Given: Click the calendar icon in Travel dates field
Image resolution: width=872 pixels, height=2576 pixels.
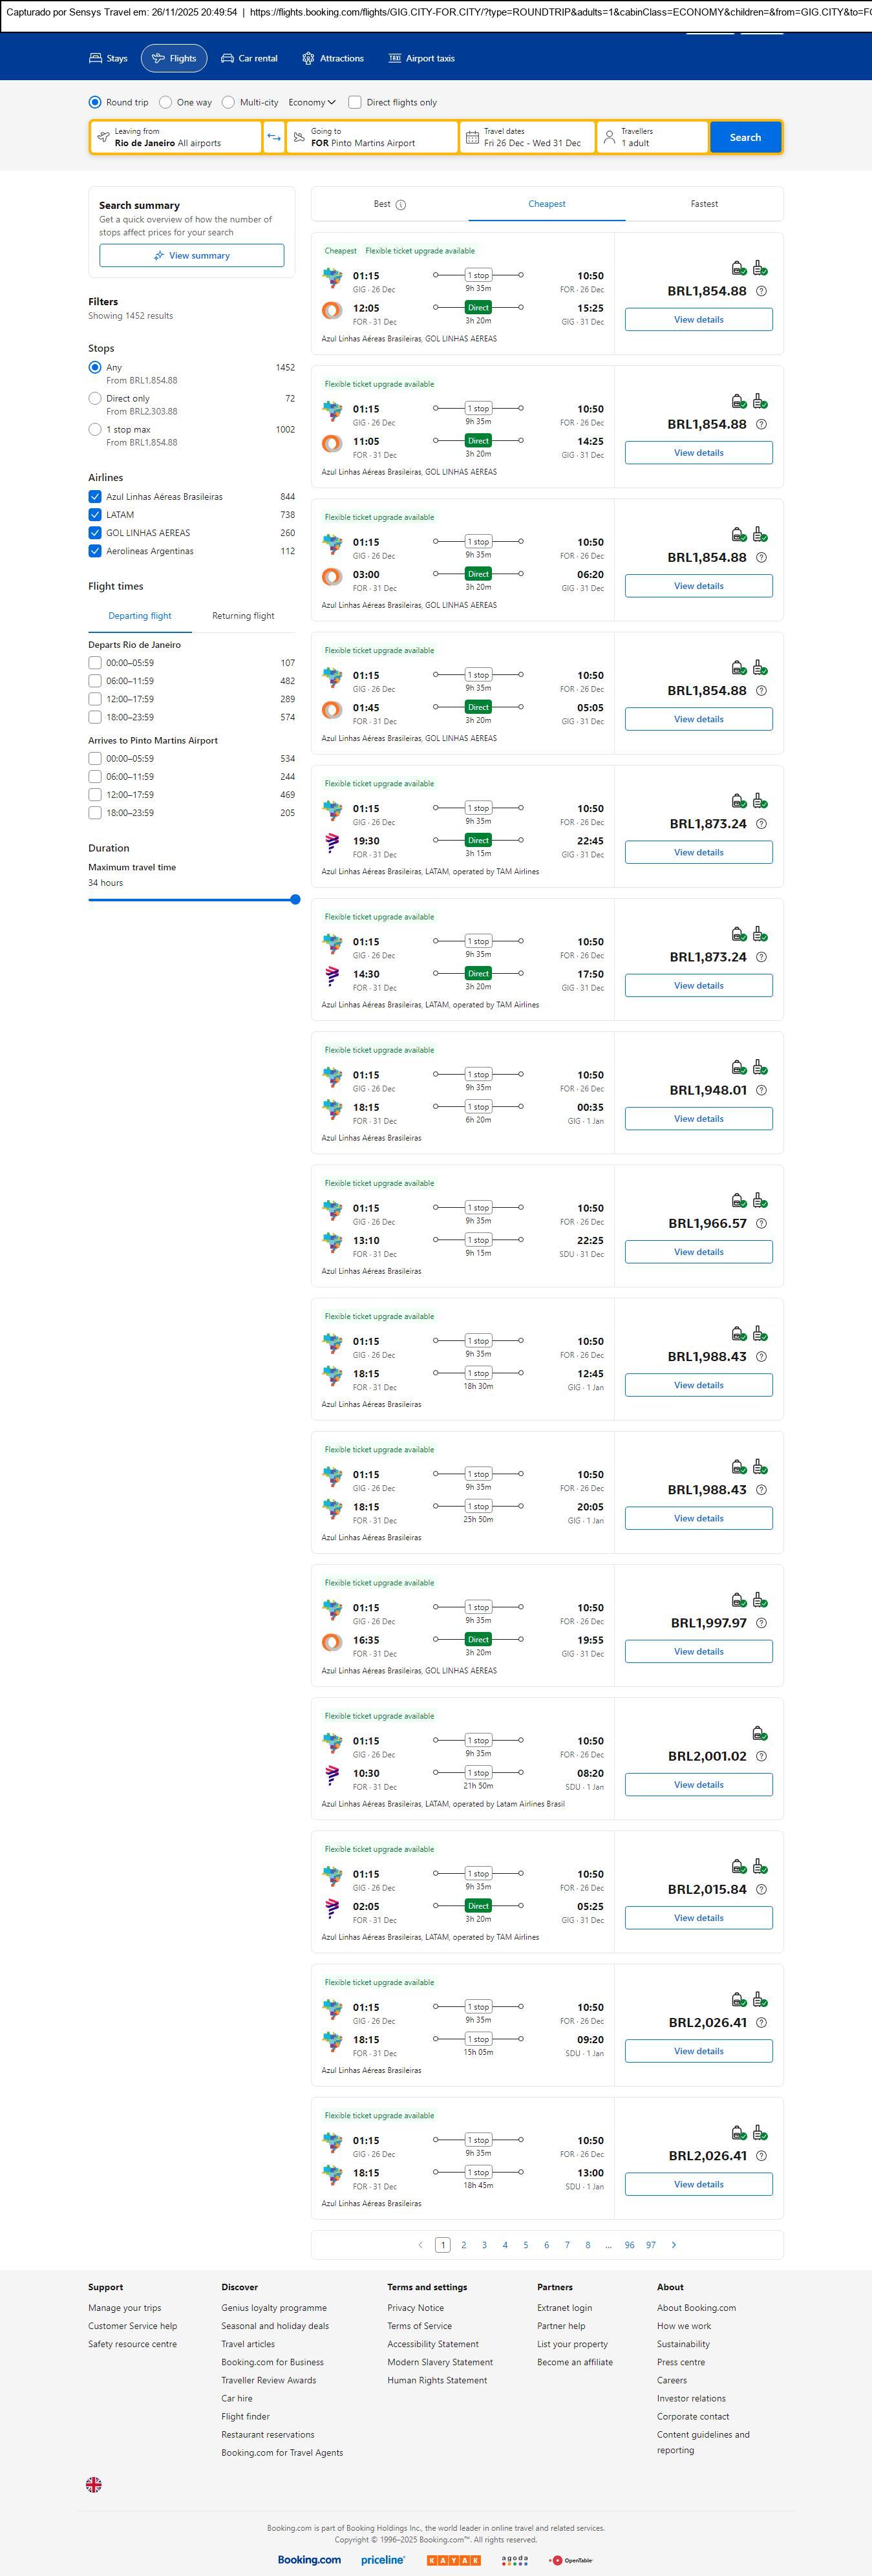Looking at the screenshot, I should point(472,137).
